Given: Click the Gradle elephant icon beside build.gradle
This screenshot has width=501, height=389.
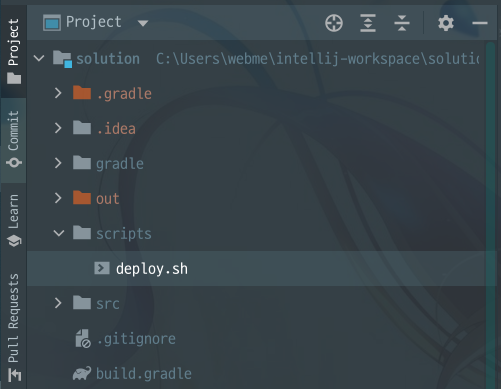Looking at the screenshot, I should [82, 374].
